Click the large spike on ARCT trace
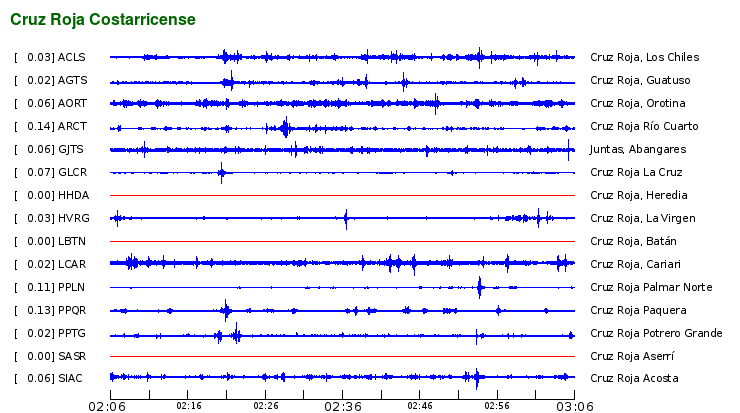The image size is (740, 413). tap(285, 127)
